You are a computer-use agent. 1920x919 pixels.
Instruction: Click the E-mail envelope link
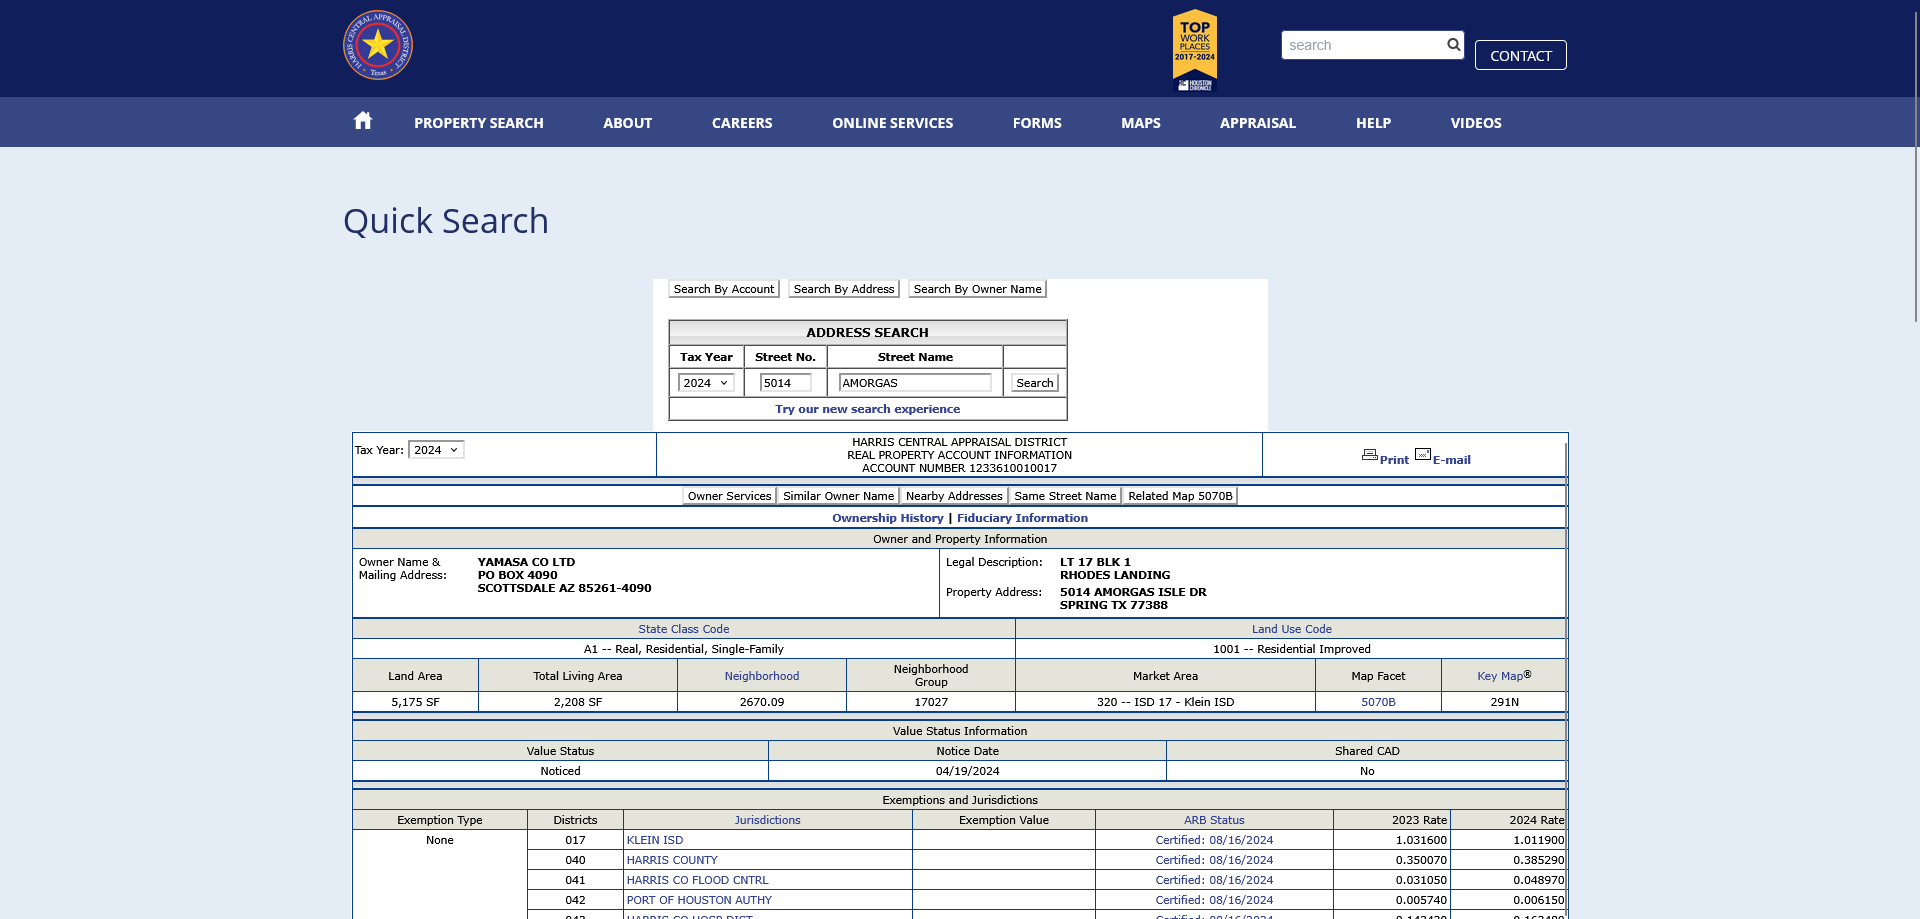coord(1443,457)
